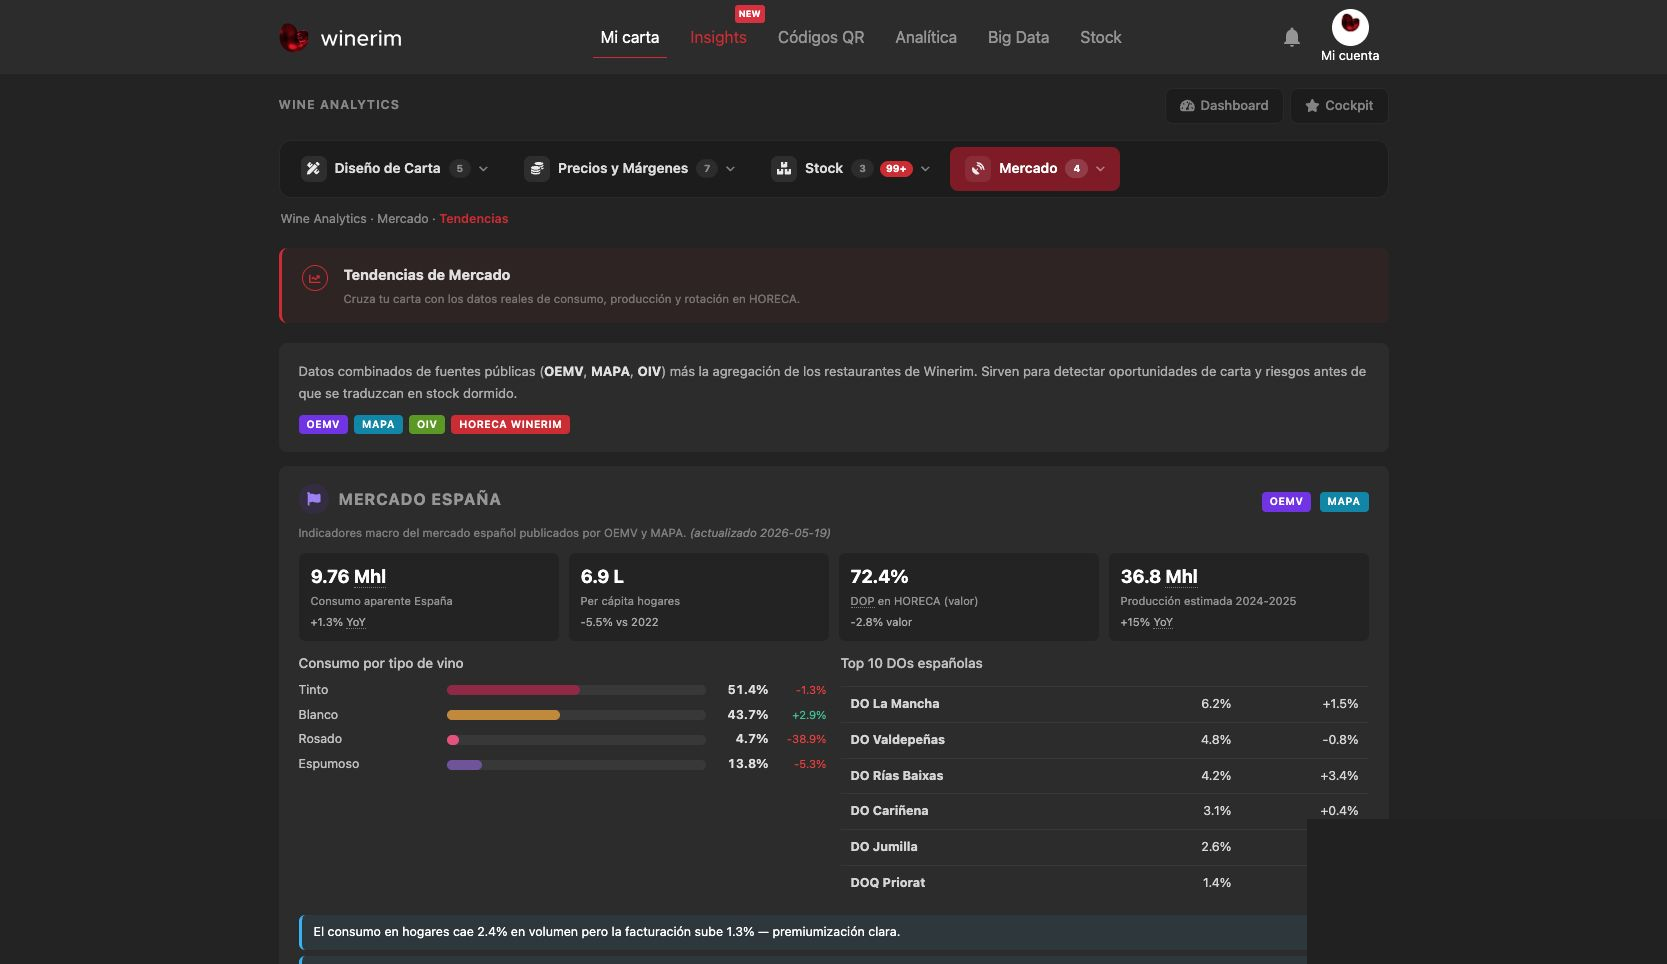Click the Mercado breadcrumb link

pos(402,218)
